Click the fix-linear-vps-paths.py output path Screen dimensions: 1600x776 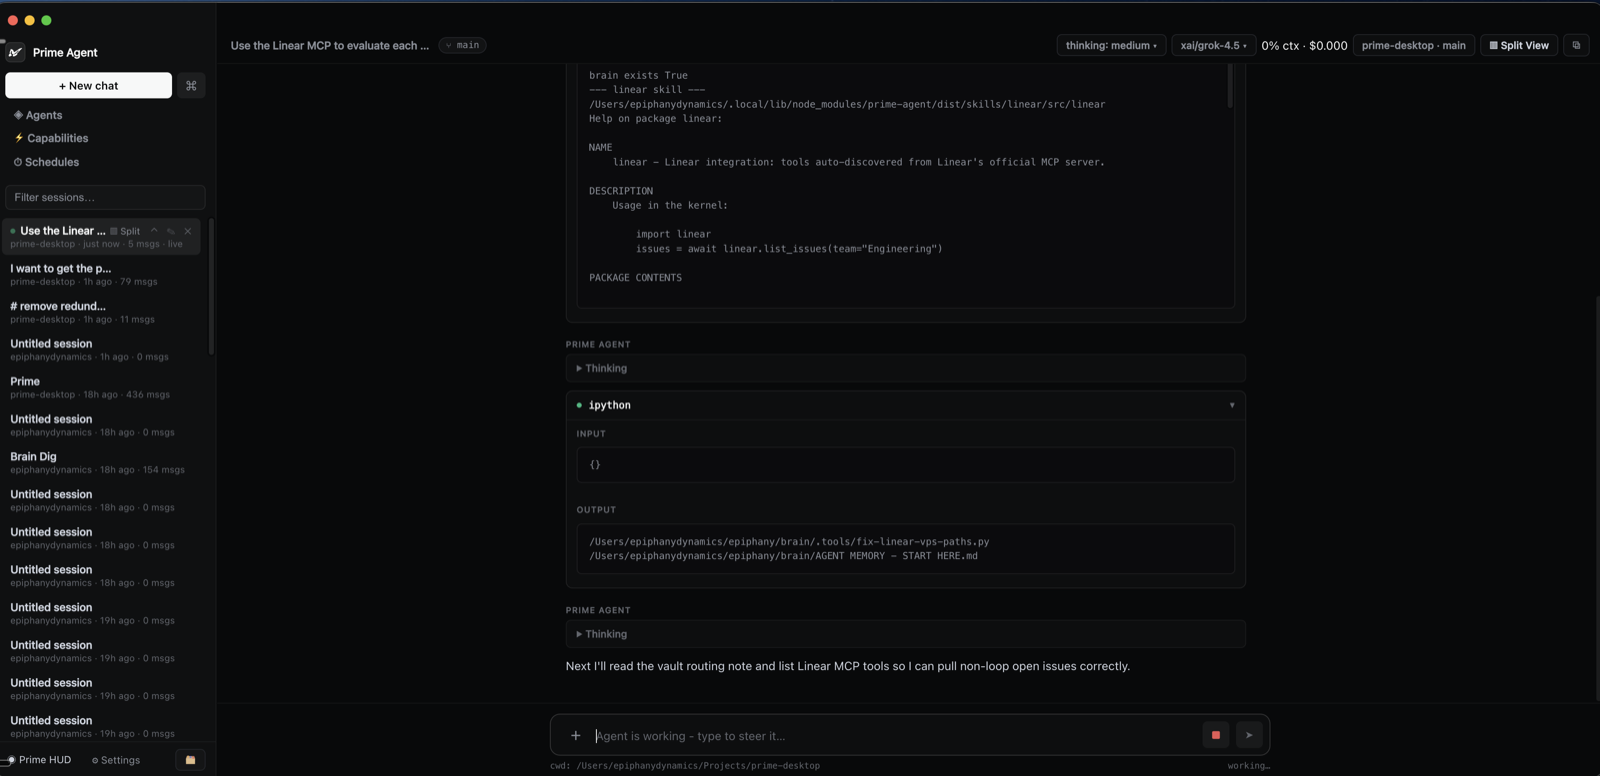pos(789,542)
